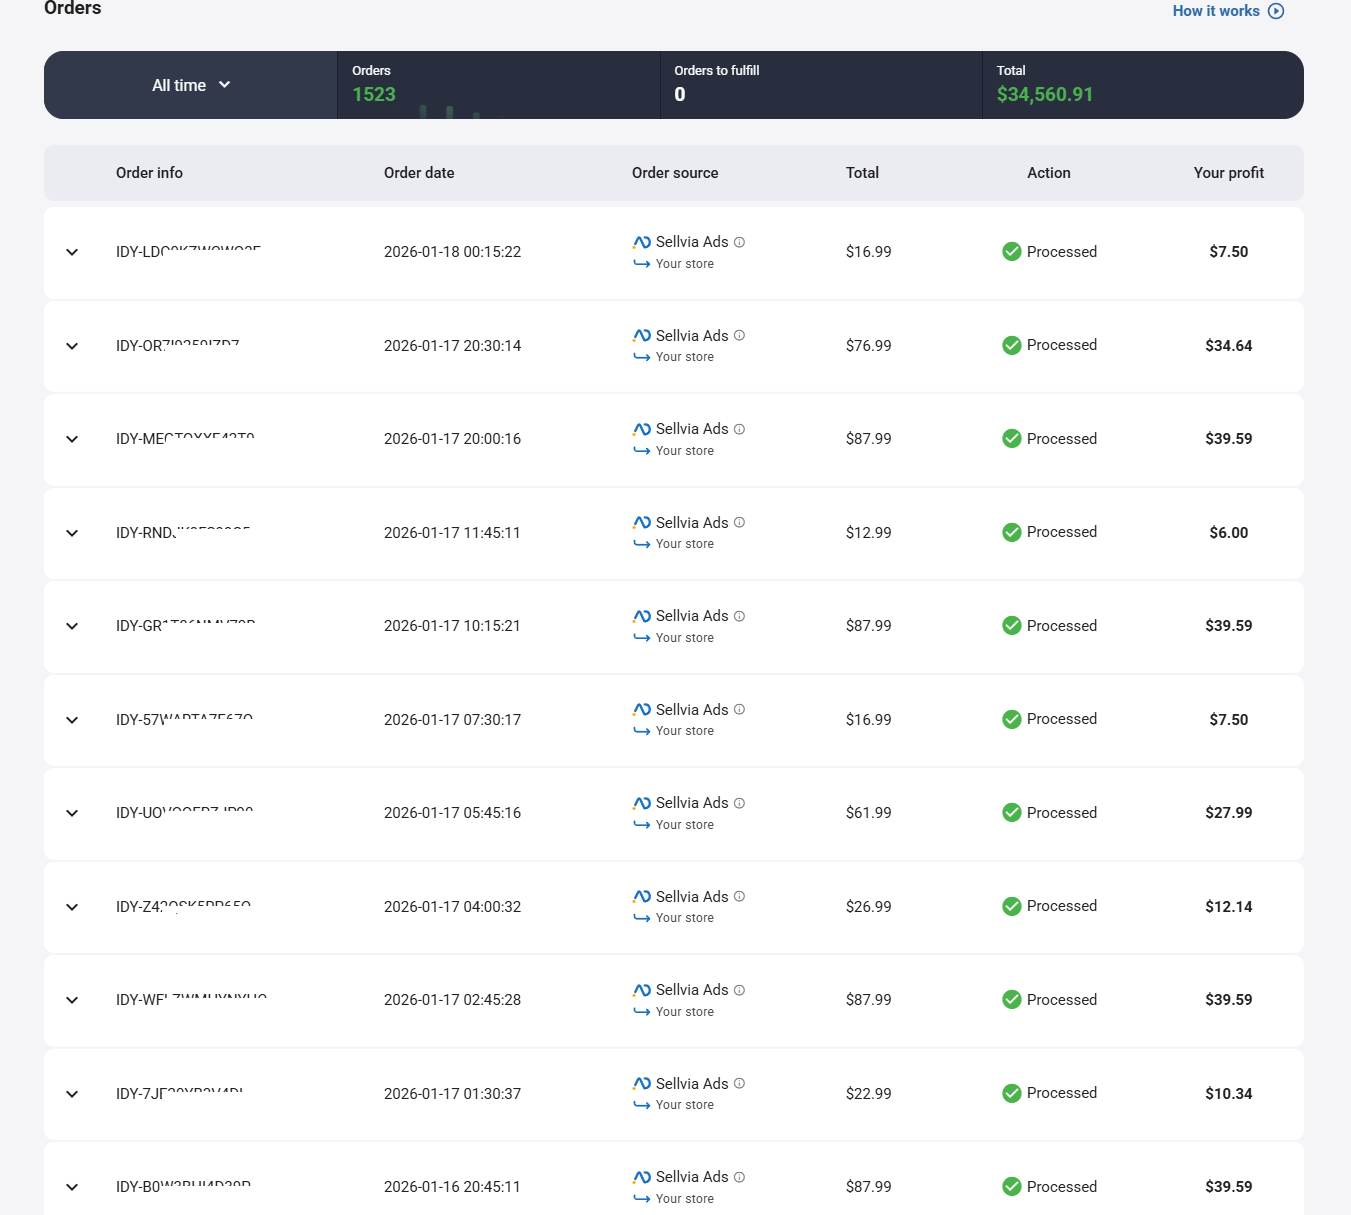
Task: Click Processed check icon for $61.99 order
Action: (x=1011, y=813)
